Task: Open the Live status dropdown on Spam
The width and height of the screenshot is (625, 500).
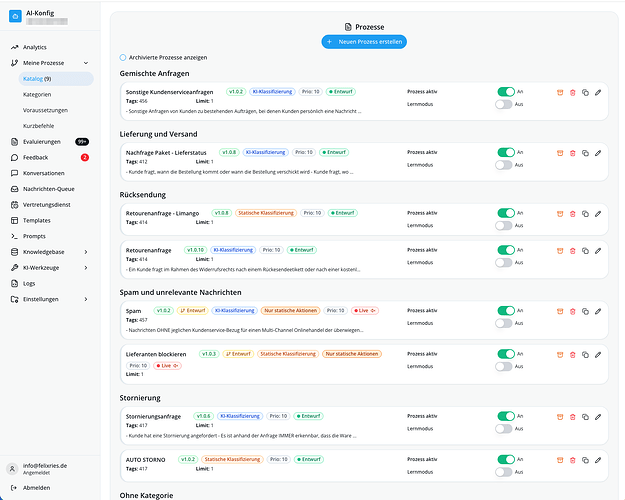Action: 365,311
